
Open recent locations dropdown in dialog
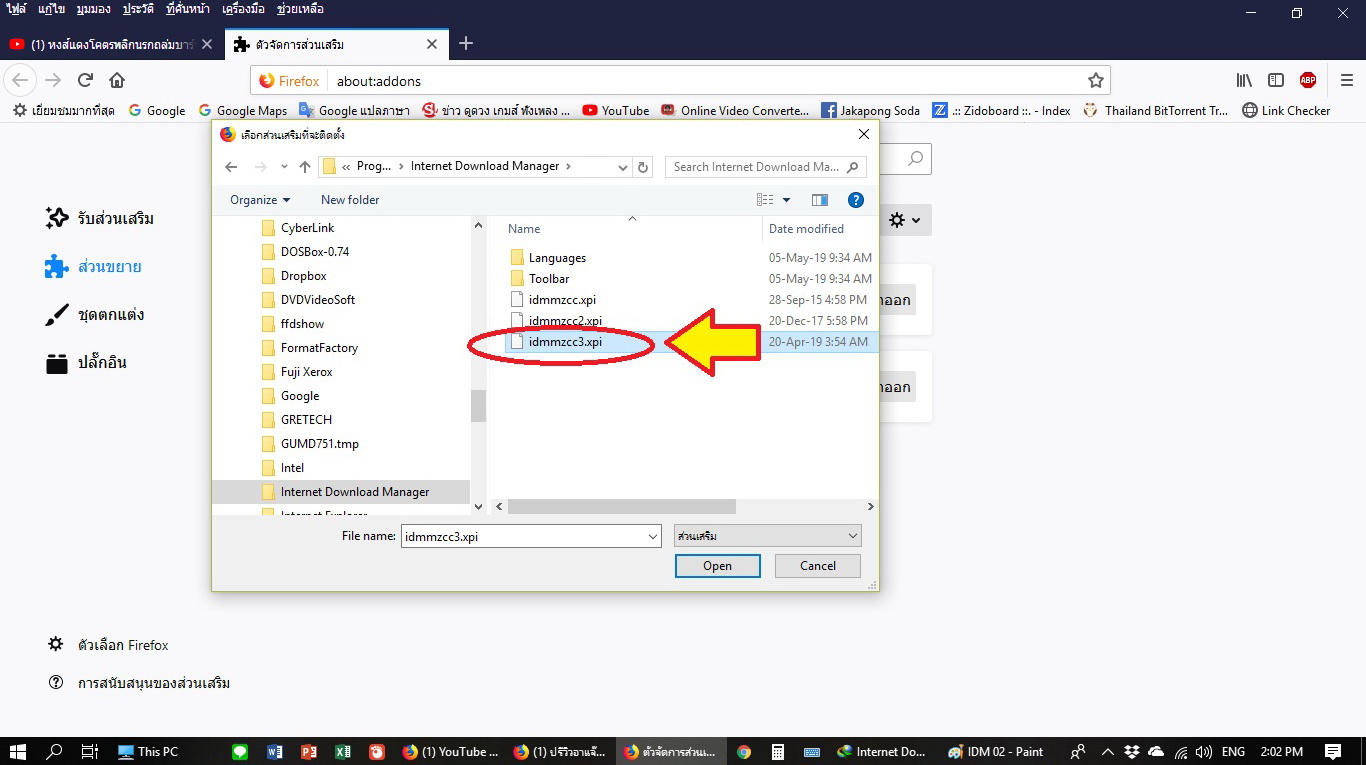pos(283,167)
